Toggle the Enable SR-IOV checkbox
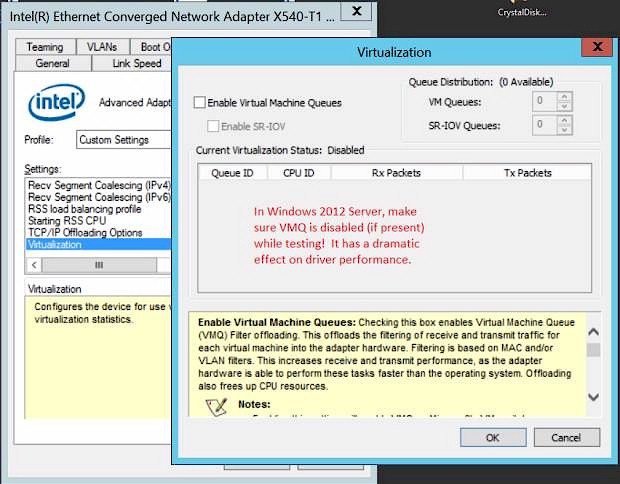The width and height of the screenshot is (620, 484). point(213,126)
